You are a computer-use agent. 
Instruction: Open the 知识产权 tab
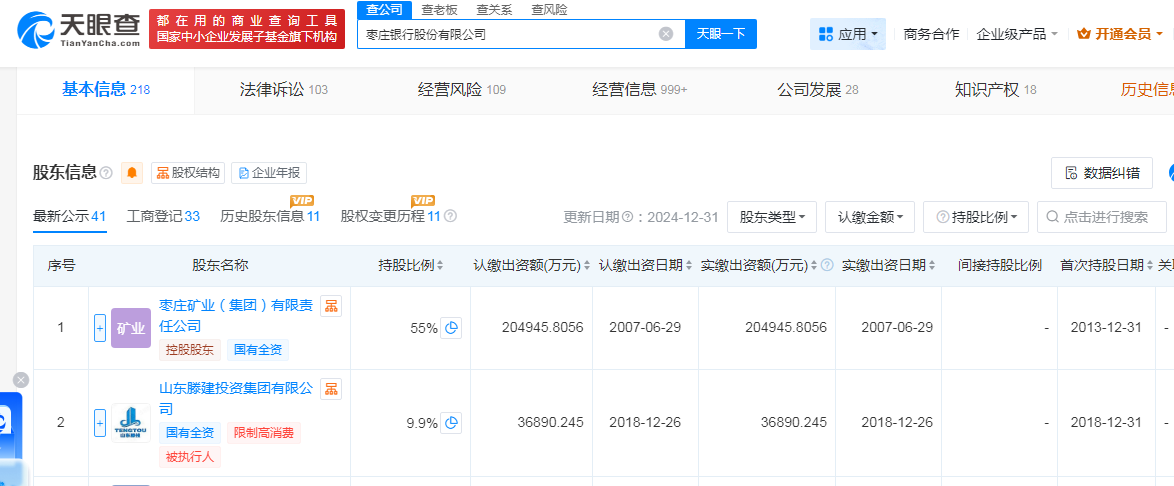tap(996, 90)
